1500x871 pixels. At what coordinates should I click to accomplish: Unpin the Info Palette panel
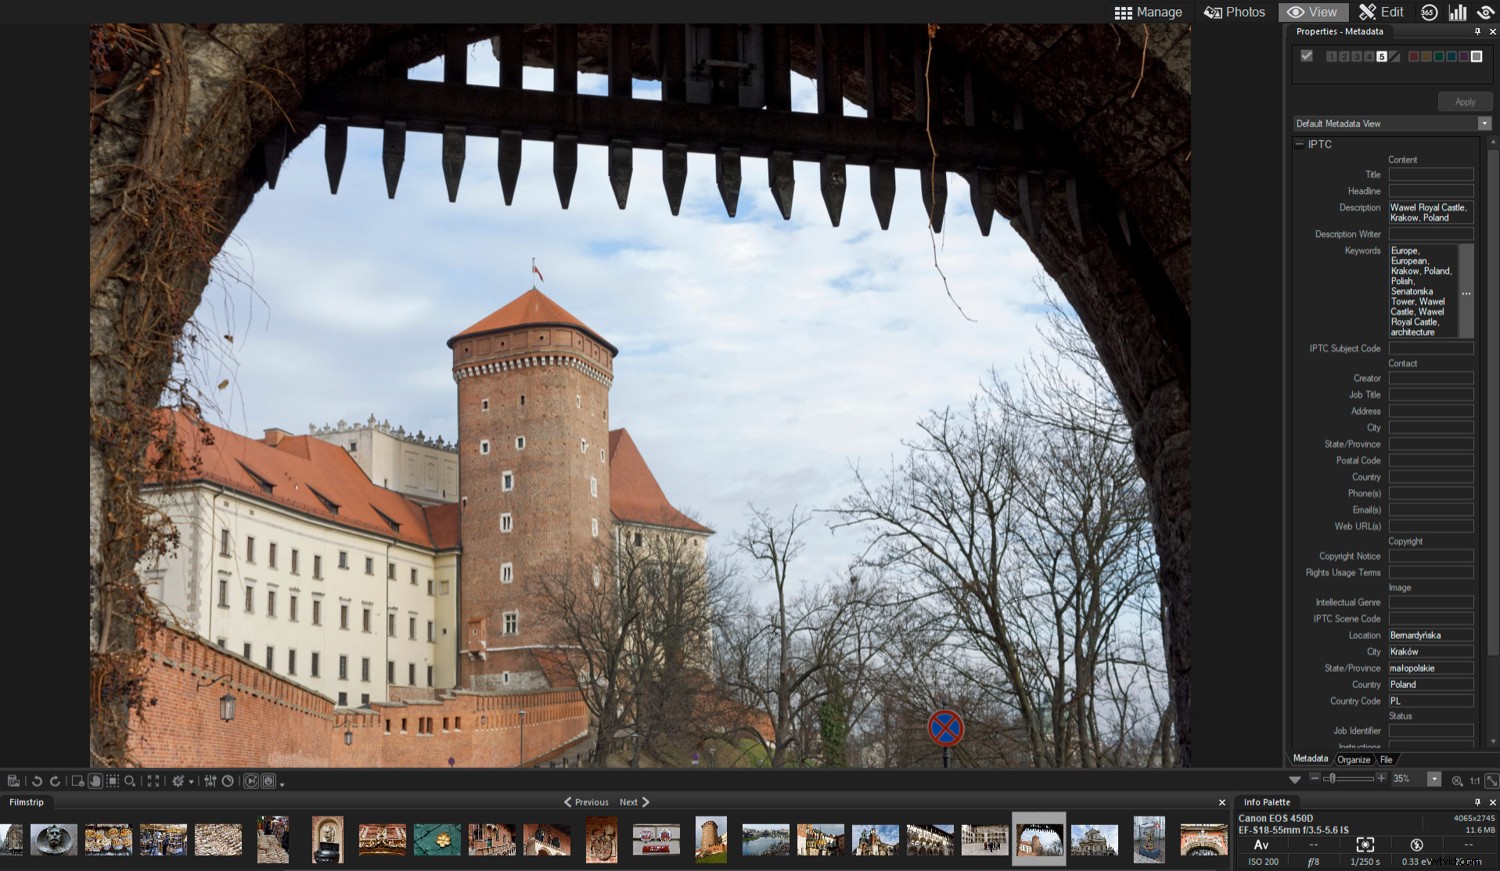[x=1477, y=801]
